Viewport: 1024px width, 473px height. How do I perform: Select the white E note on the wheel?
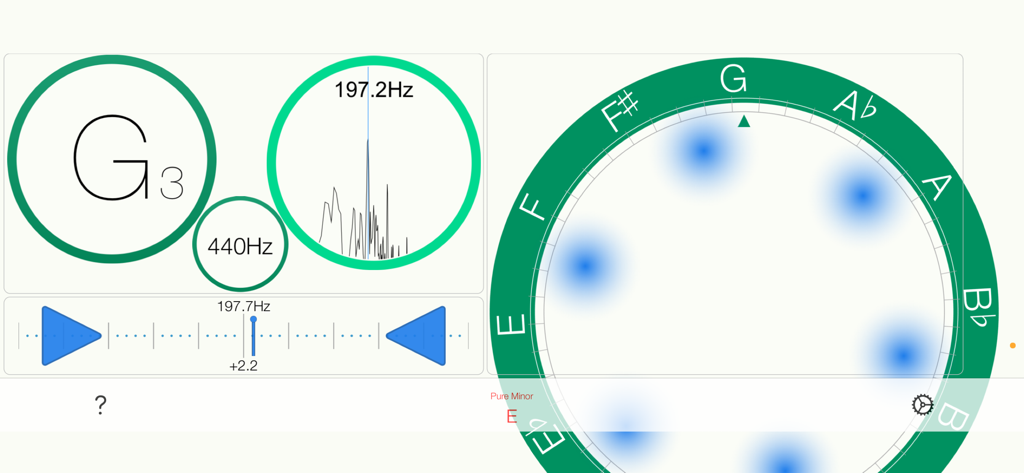click(x=510, y=326)
